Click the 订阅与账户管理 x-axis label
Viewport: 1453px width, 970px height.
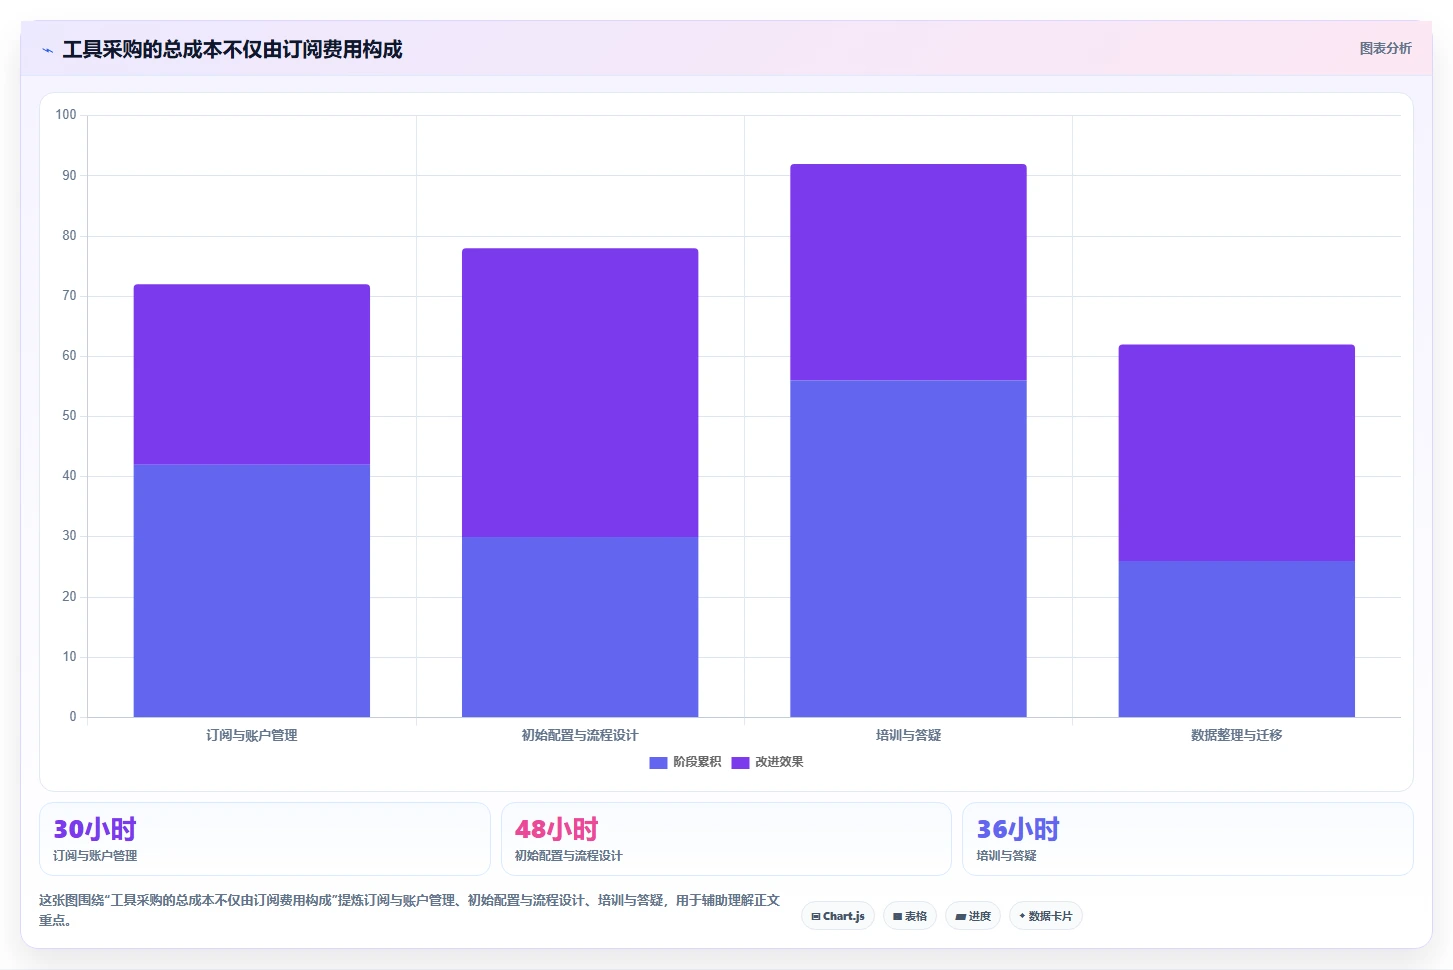252,735
